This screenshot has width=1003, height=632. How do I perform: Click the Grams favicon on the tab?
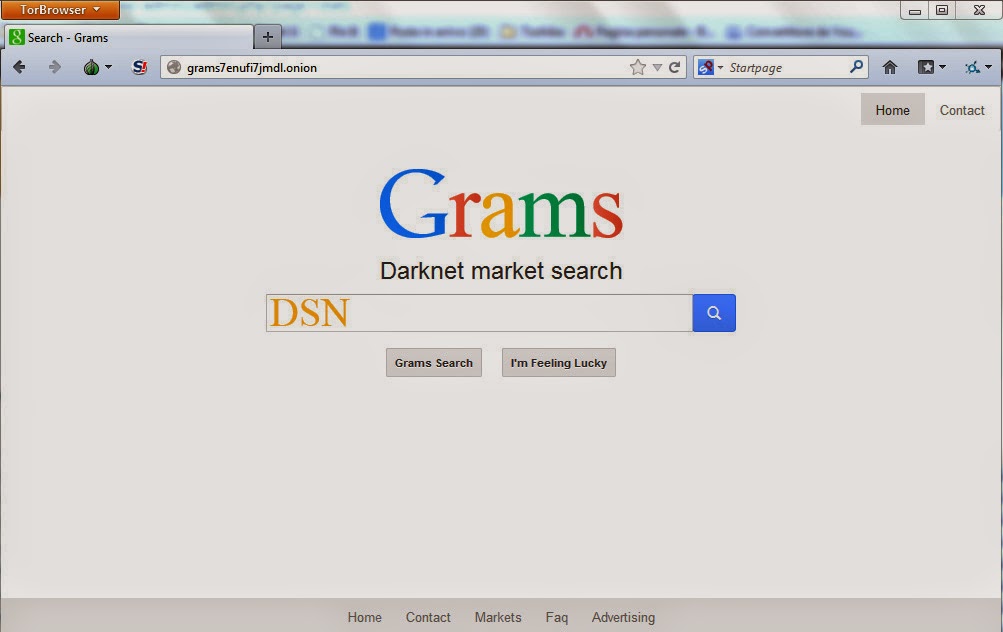tap(17, 37)
